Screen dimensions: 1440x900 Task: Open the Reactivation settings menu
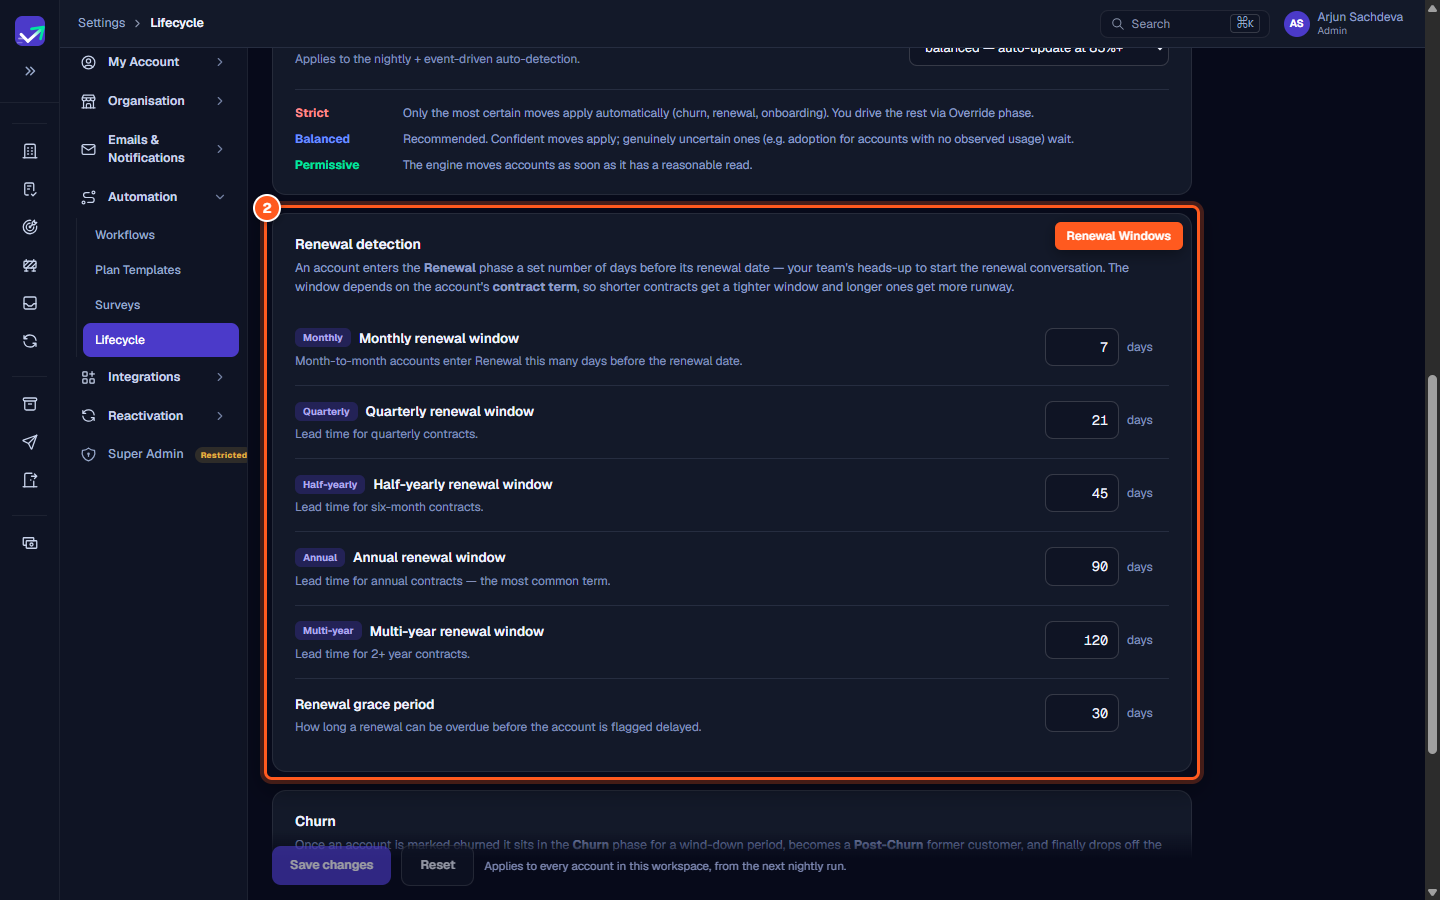pyautogui.click(x=154, y=416)
